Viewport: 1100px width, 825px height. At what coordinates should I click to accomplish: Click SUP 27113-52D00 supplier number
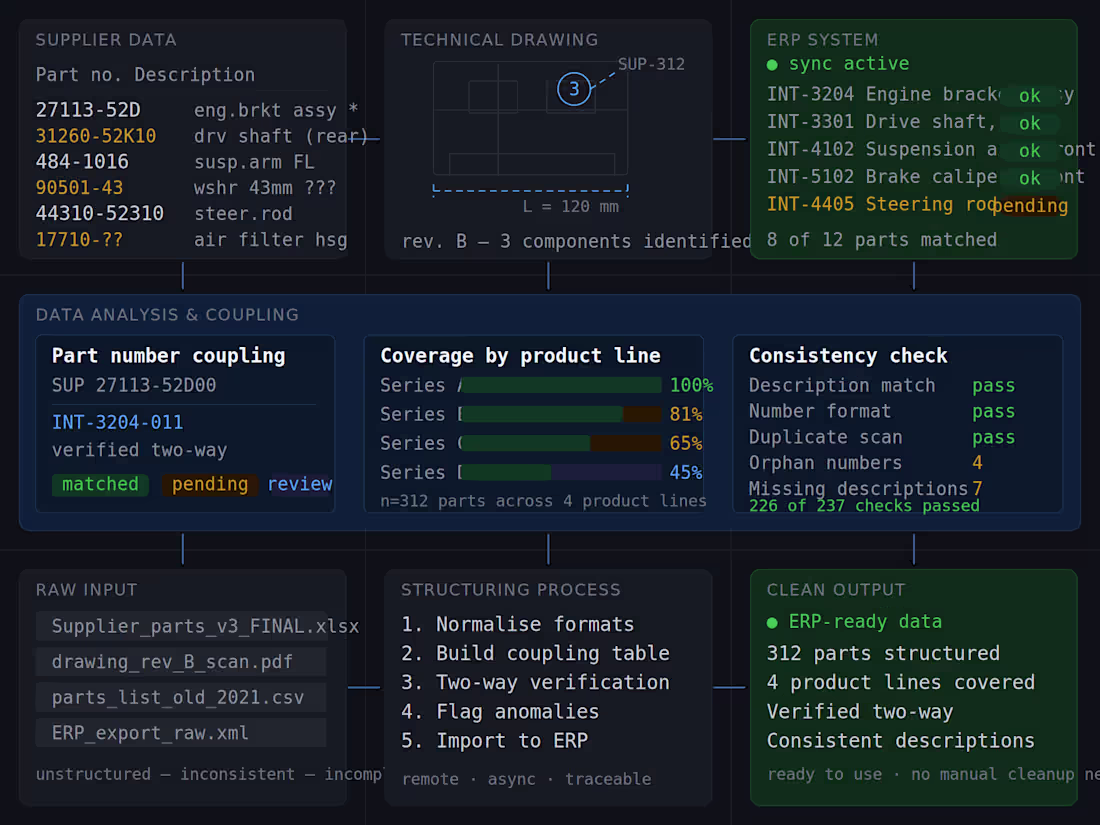134,385
